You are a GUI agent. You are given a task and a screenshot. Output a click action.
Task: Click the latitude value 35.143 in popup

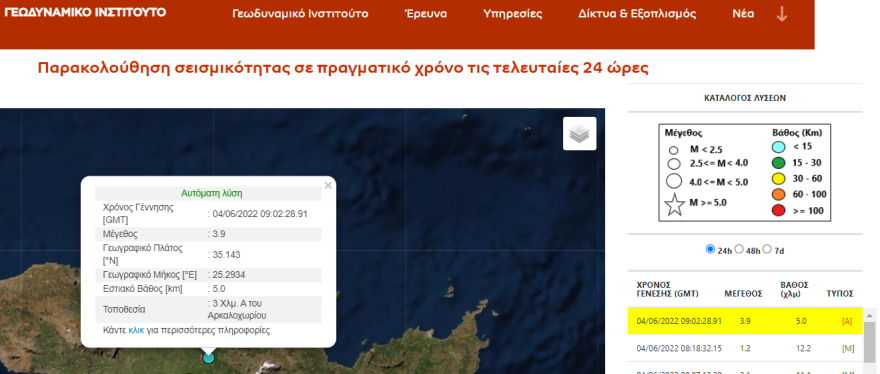click(x=226, y=255)
